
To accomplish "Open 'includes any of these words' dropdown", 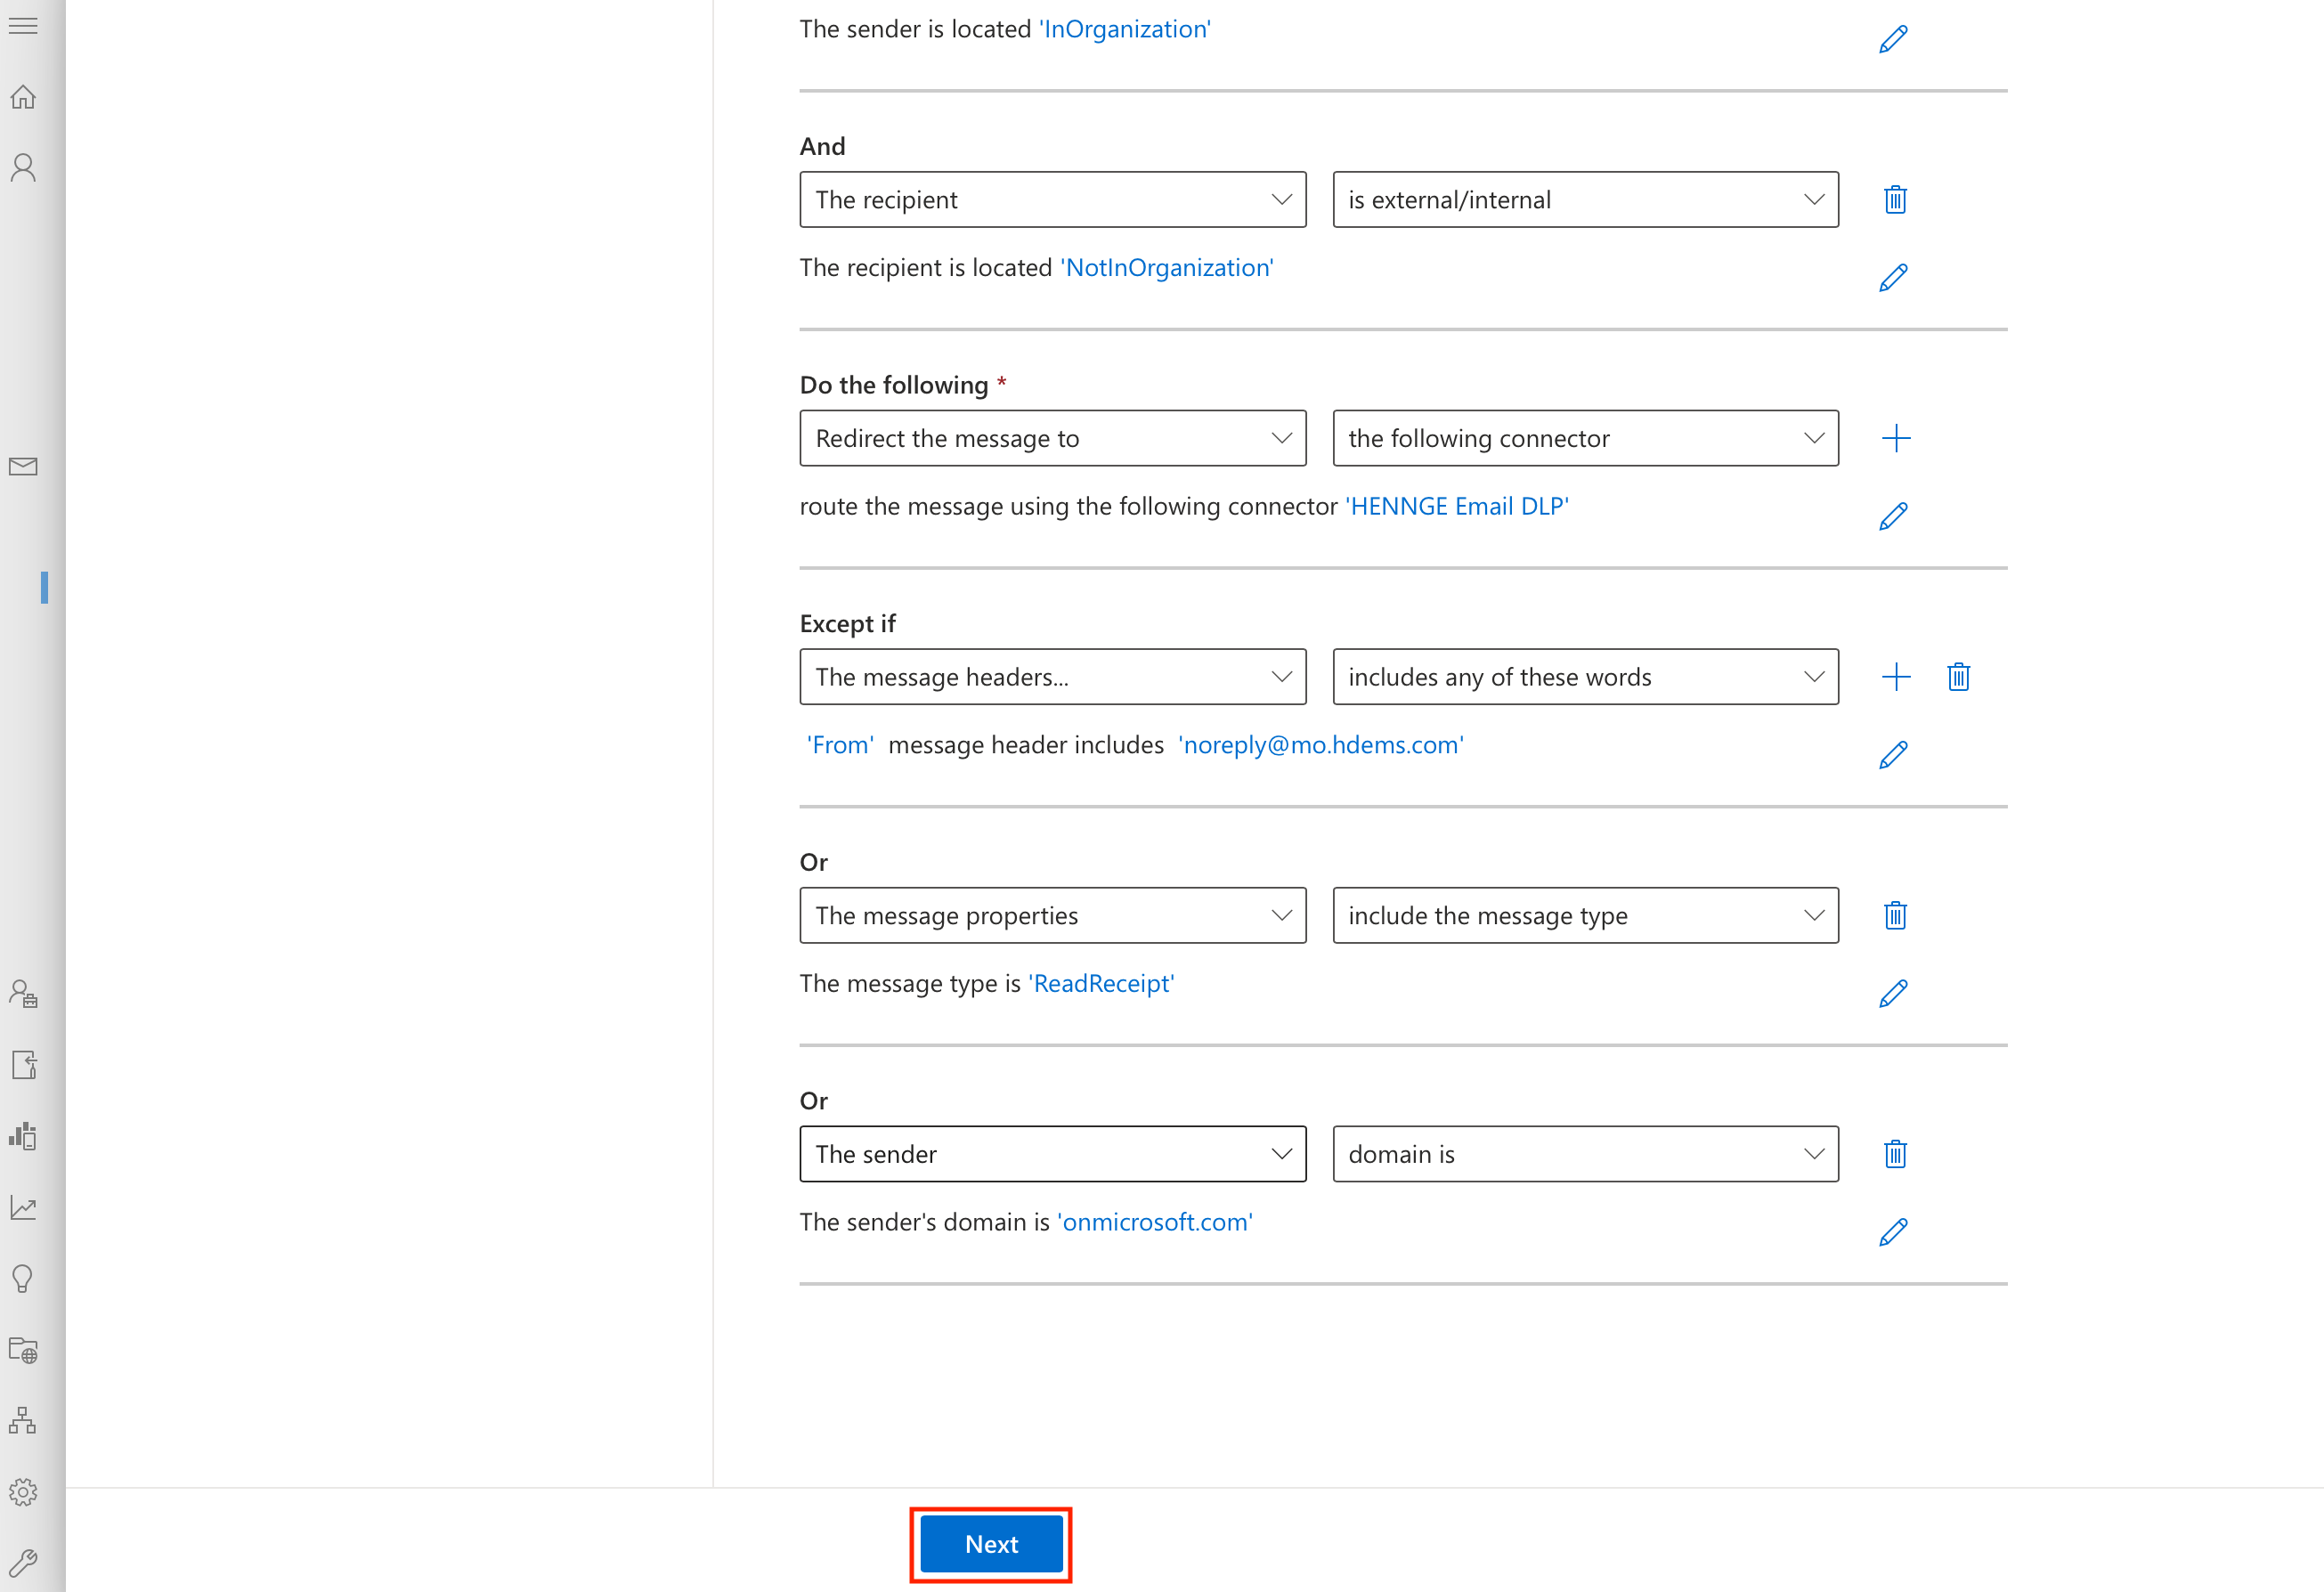I will coord(1585,677).
